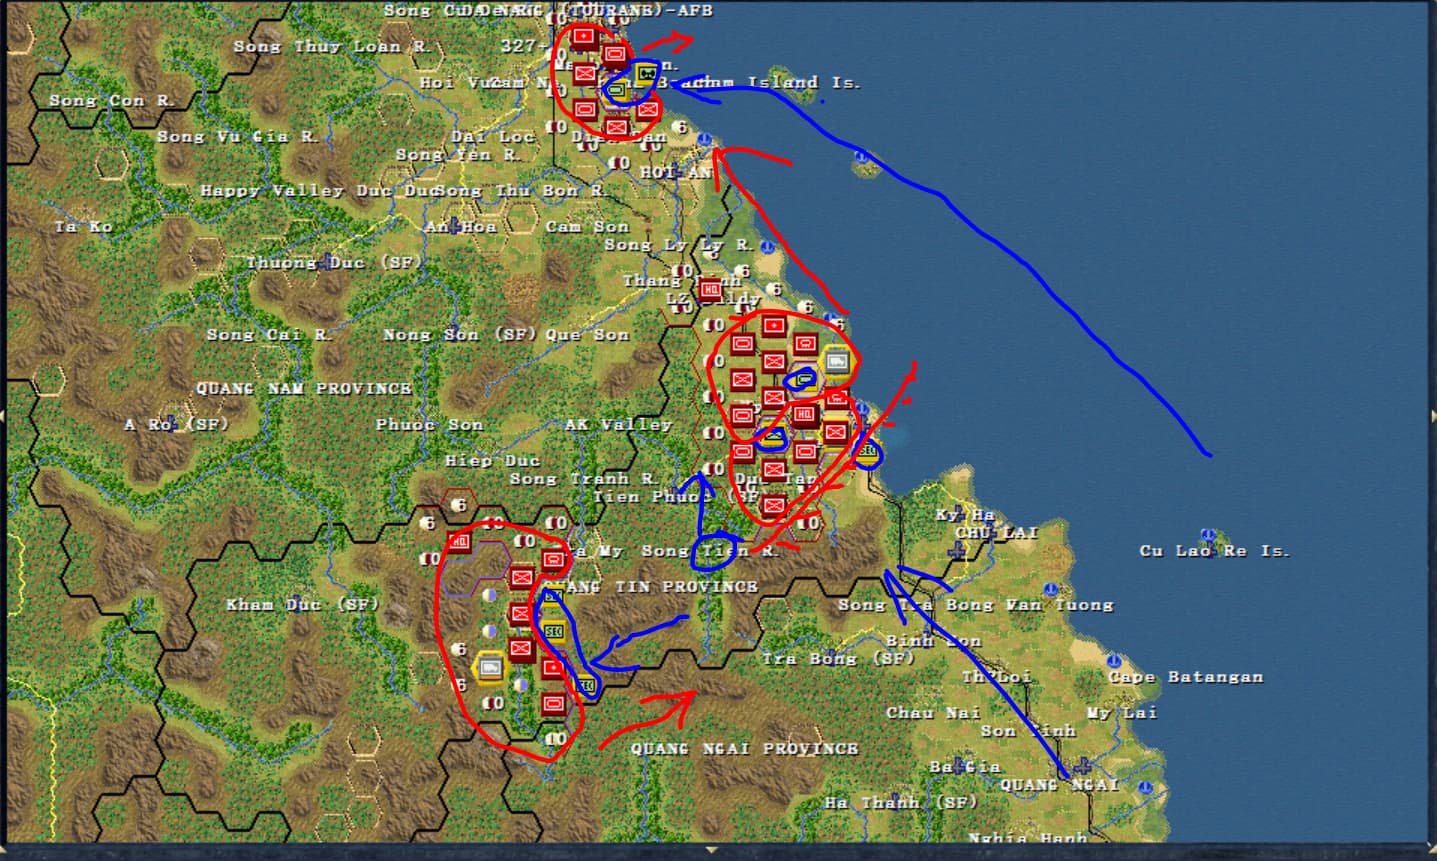Pick the gray supply truck unit in the southwestern cluster

coord(490,667)
